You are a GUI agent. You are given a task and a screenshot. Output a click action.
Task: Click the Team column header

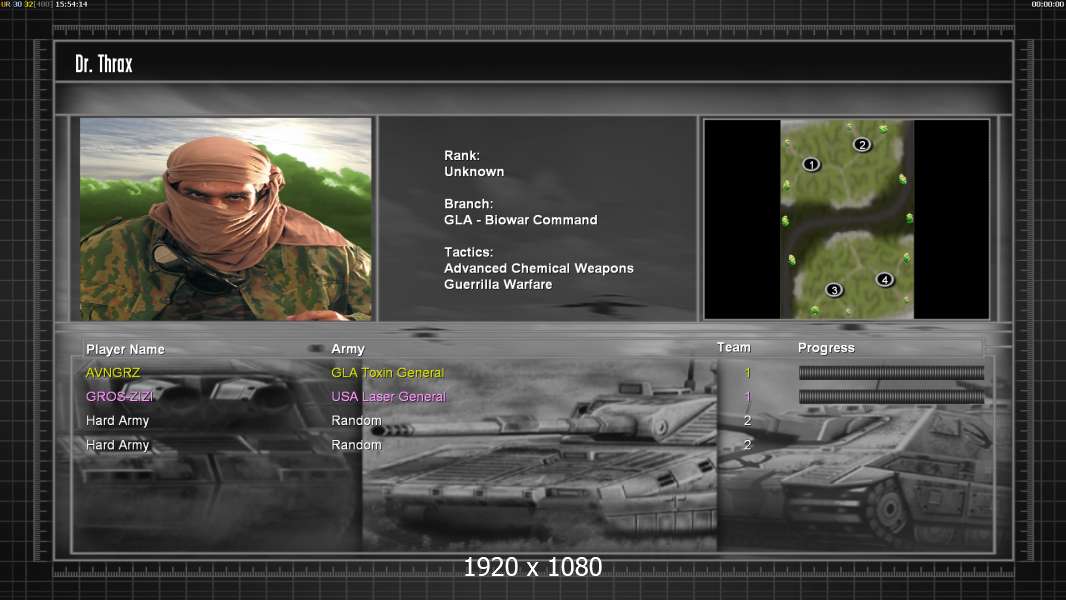click(734, 347)
